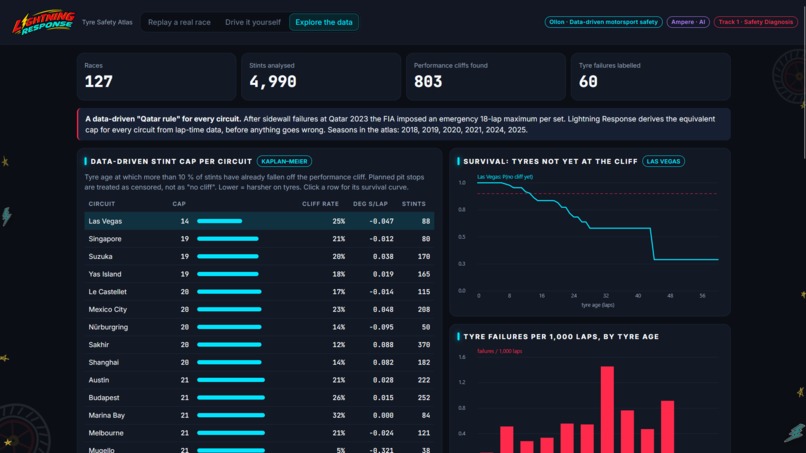Click the CAP column header
Viewport: 806px width, 453px height.
pos(179,204)
